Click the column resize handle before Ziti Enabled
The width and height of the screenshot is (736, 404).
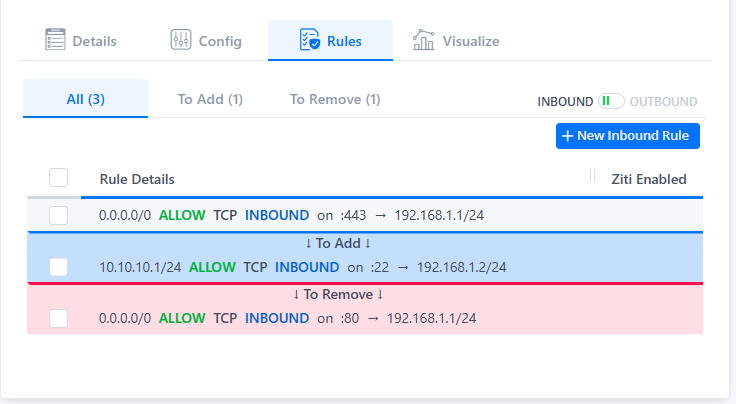pyautogui.click(x=593, y=178)
